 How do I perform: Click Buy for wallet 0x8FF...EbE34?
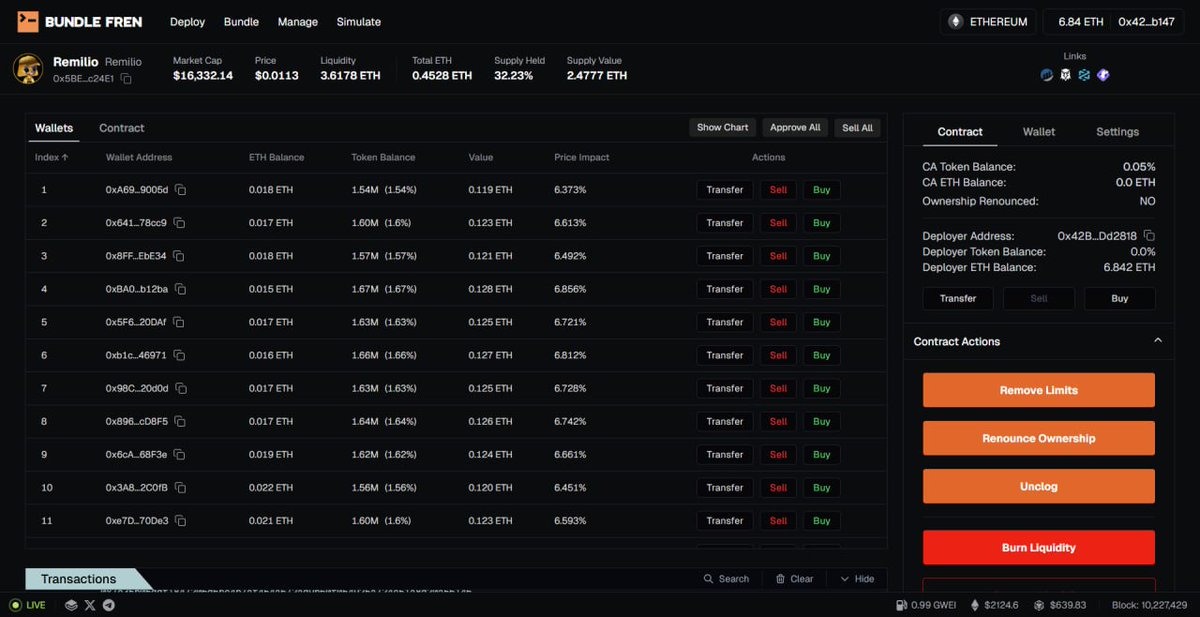point(821,256)
